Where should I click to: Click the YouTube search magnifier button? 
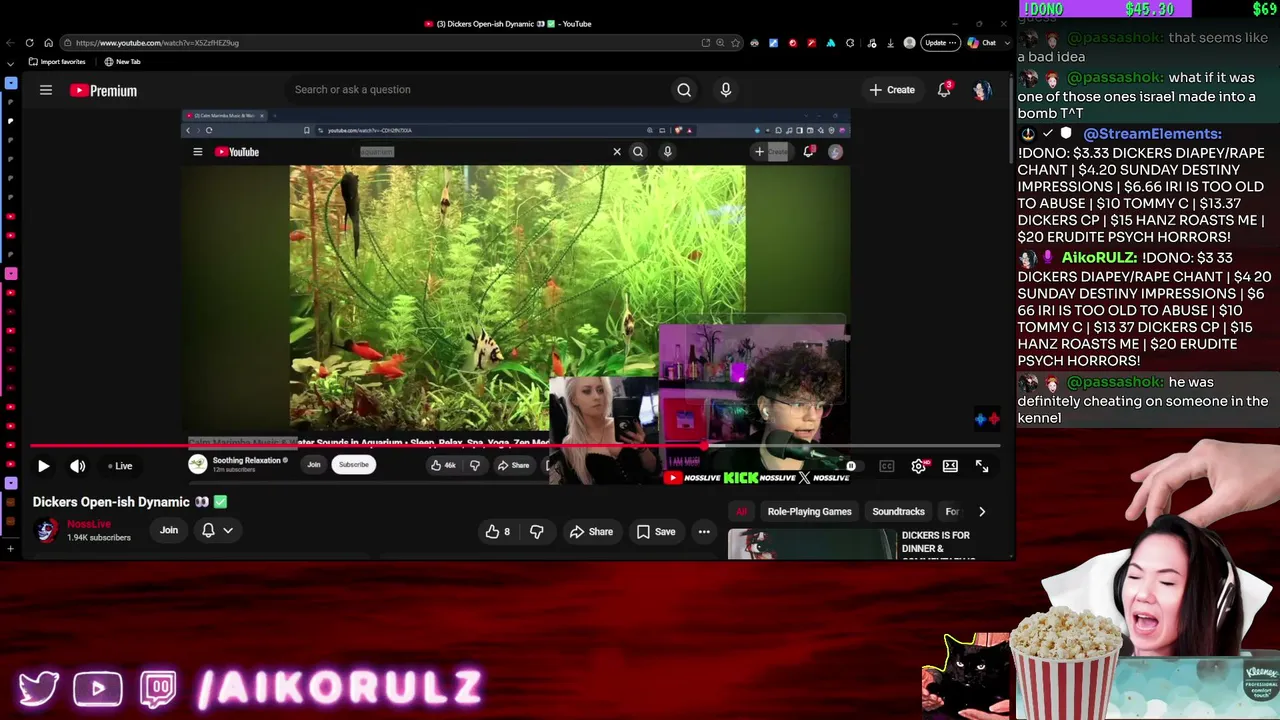point(684,90)
